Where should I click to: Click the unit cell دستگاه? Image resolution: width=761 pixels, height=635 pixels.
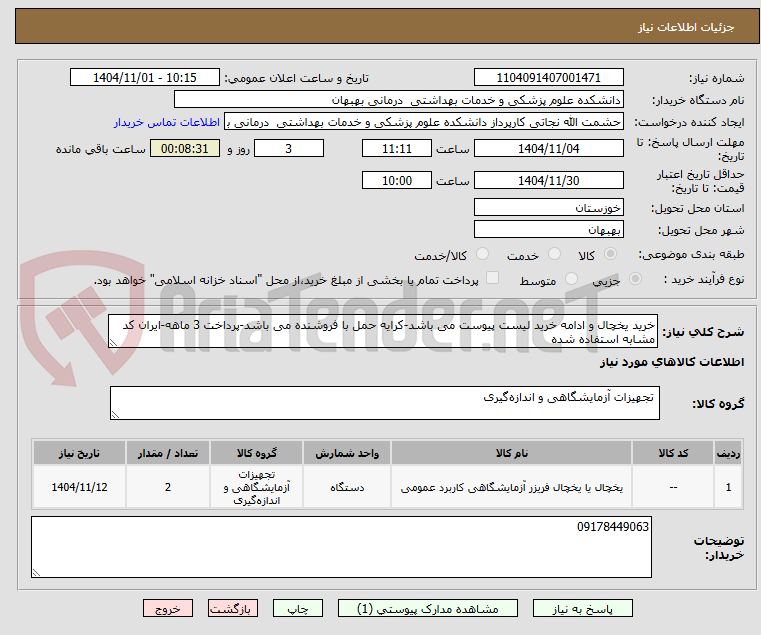(x=347, y=487)
